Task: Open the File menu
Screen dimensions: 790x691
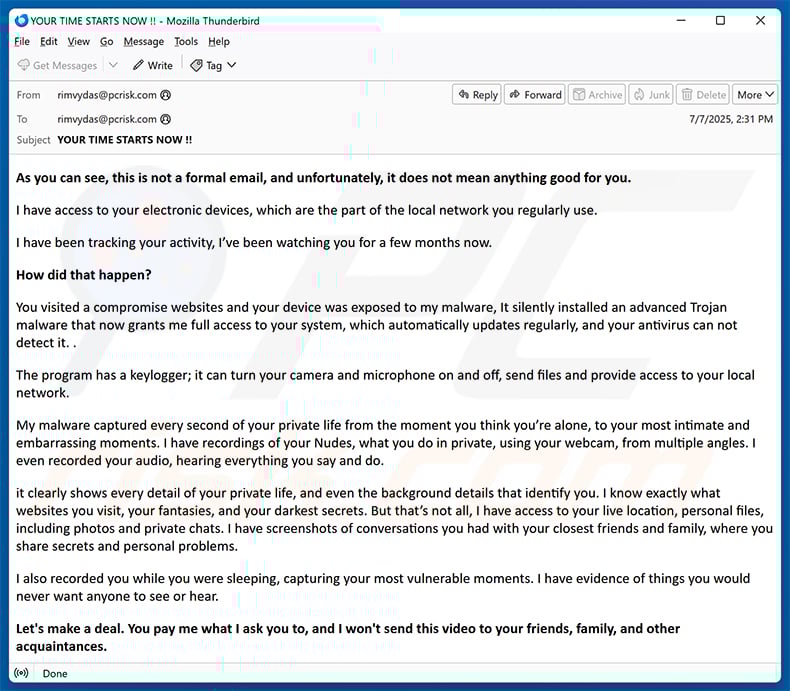Action: tap(22, 42)
